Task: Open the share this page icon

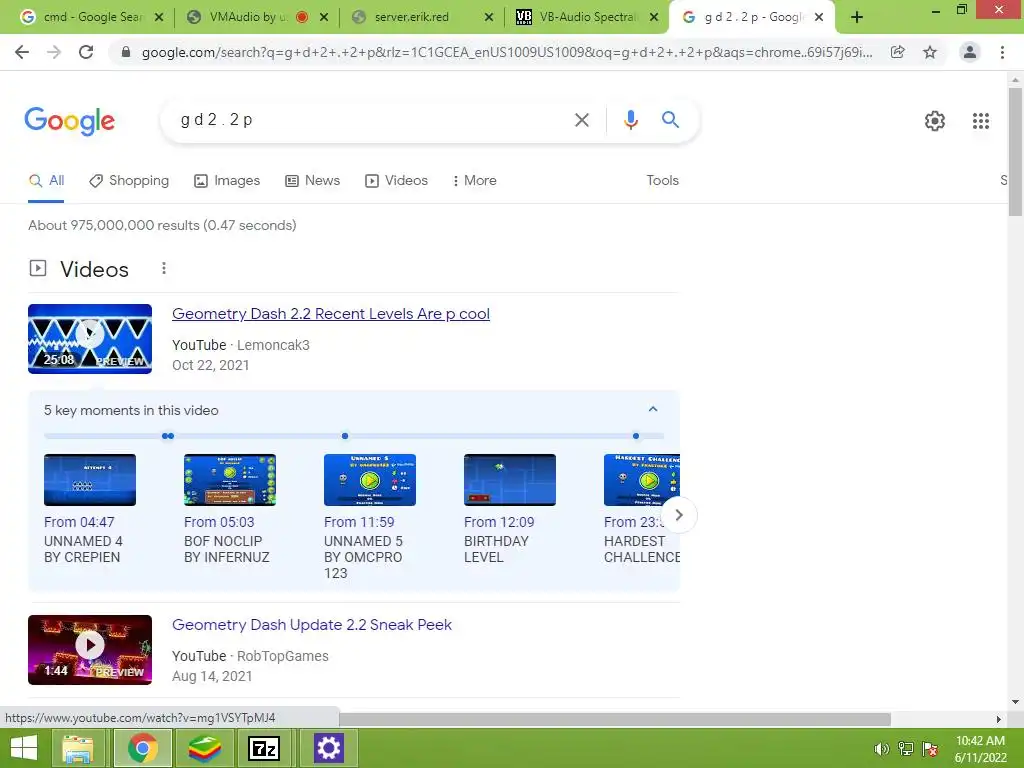Action: (898, 52)
